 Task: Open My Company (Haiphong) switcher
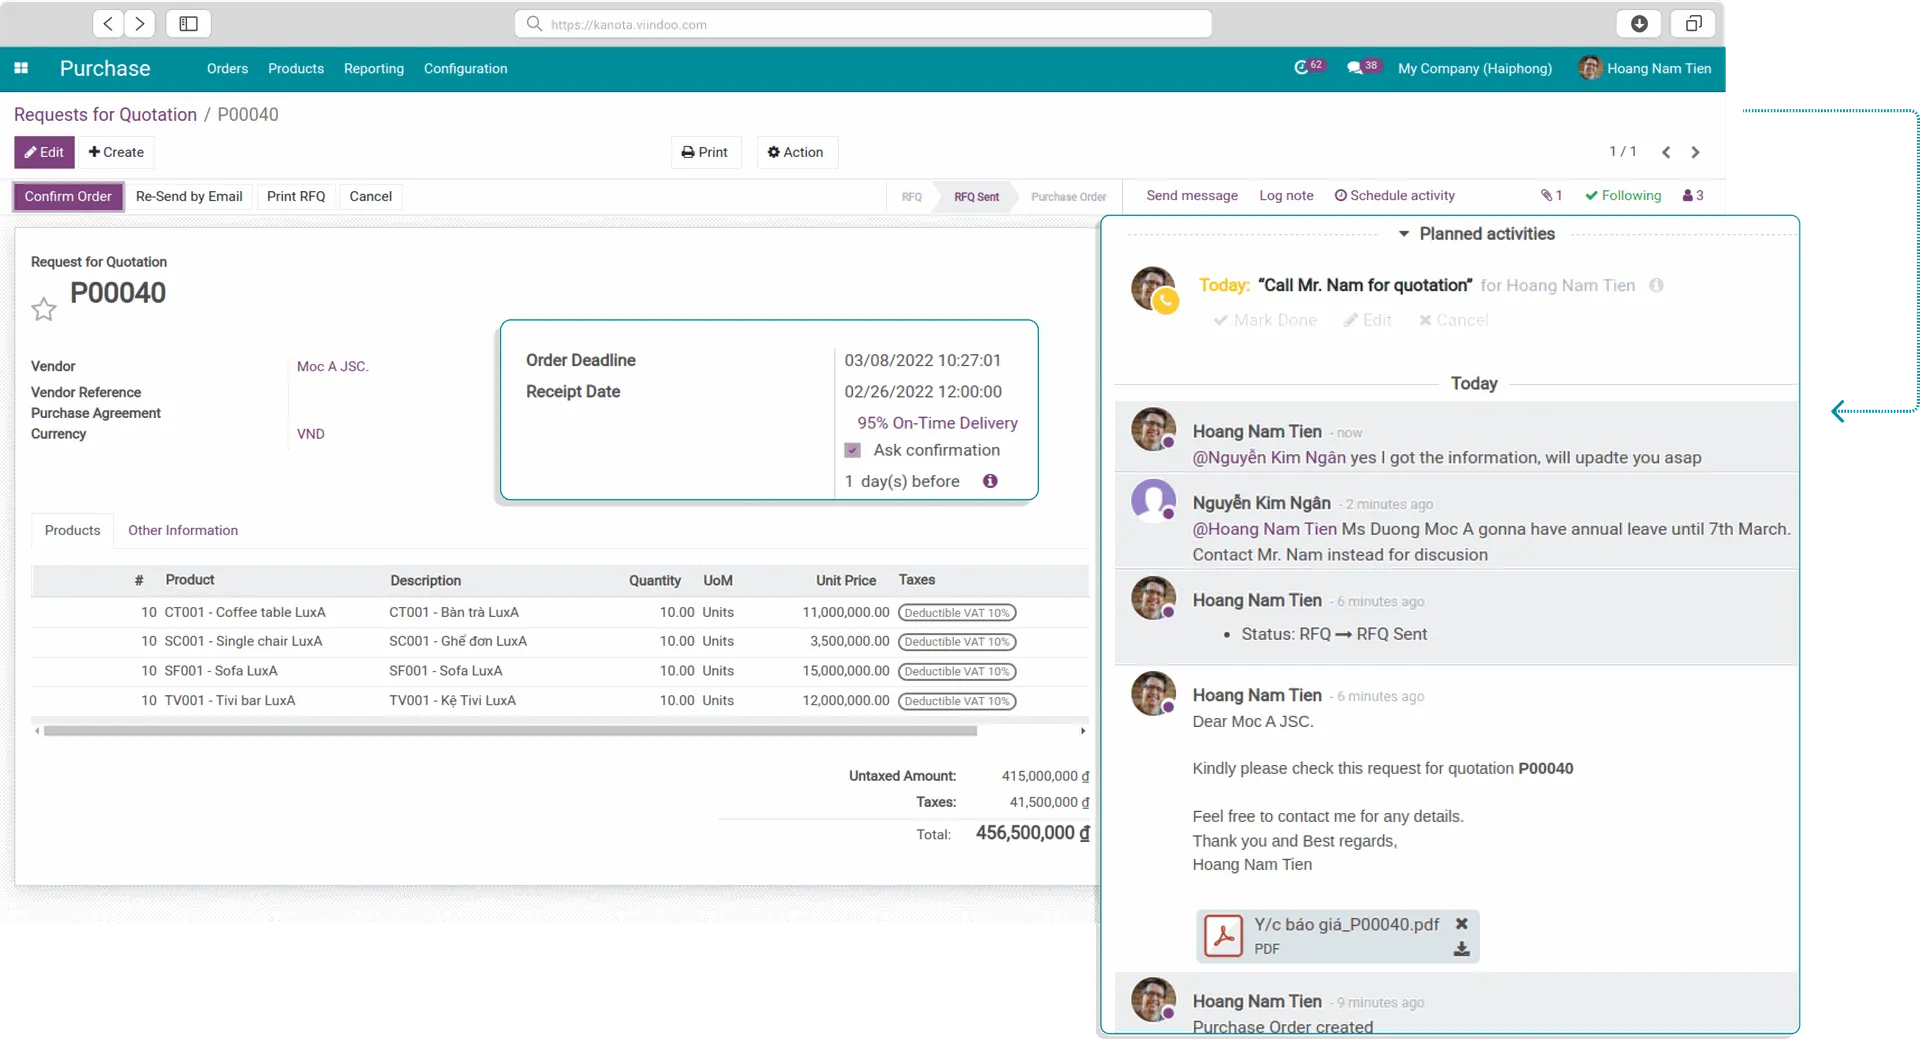pyautogui.click(x=1475, y=68)
